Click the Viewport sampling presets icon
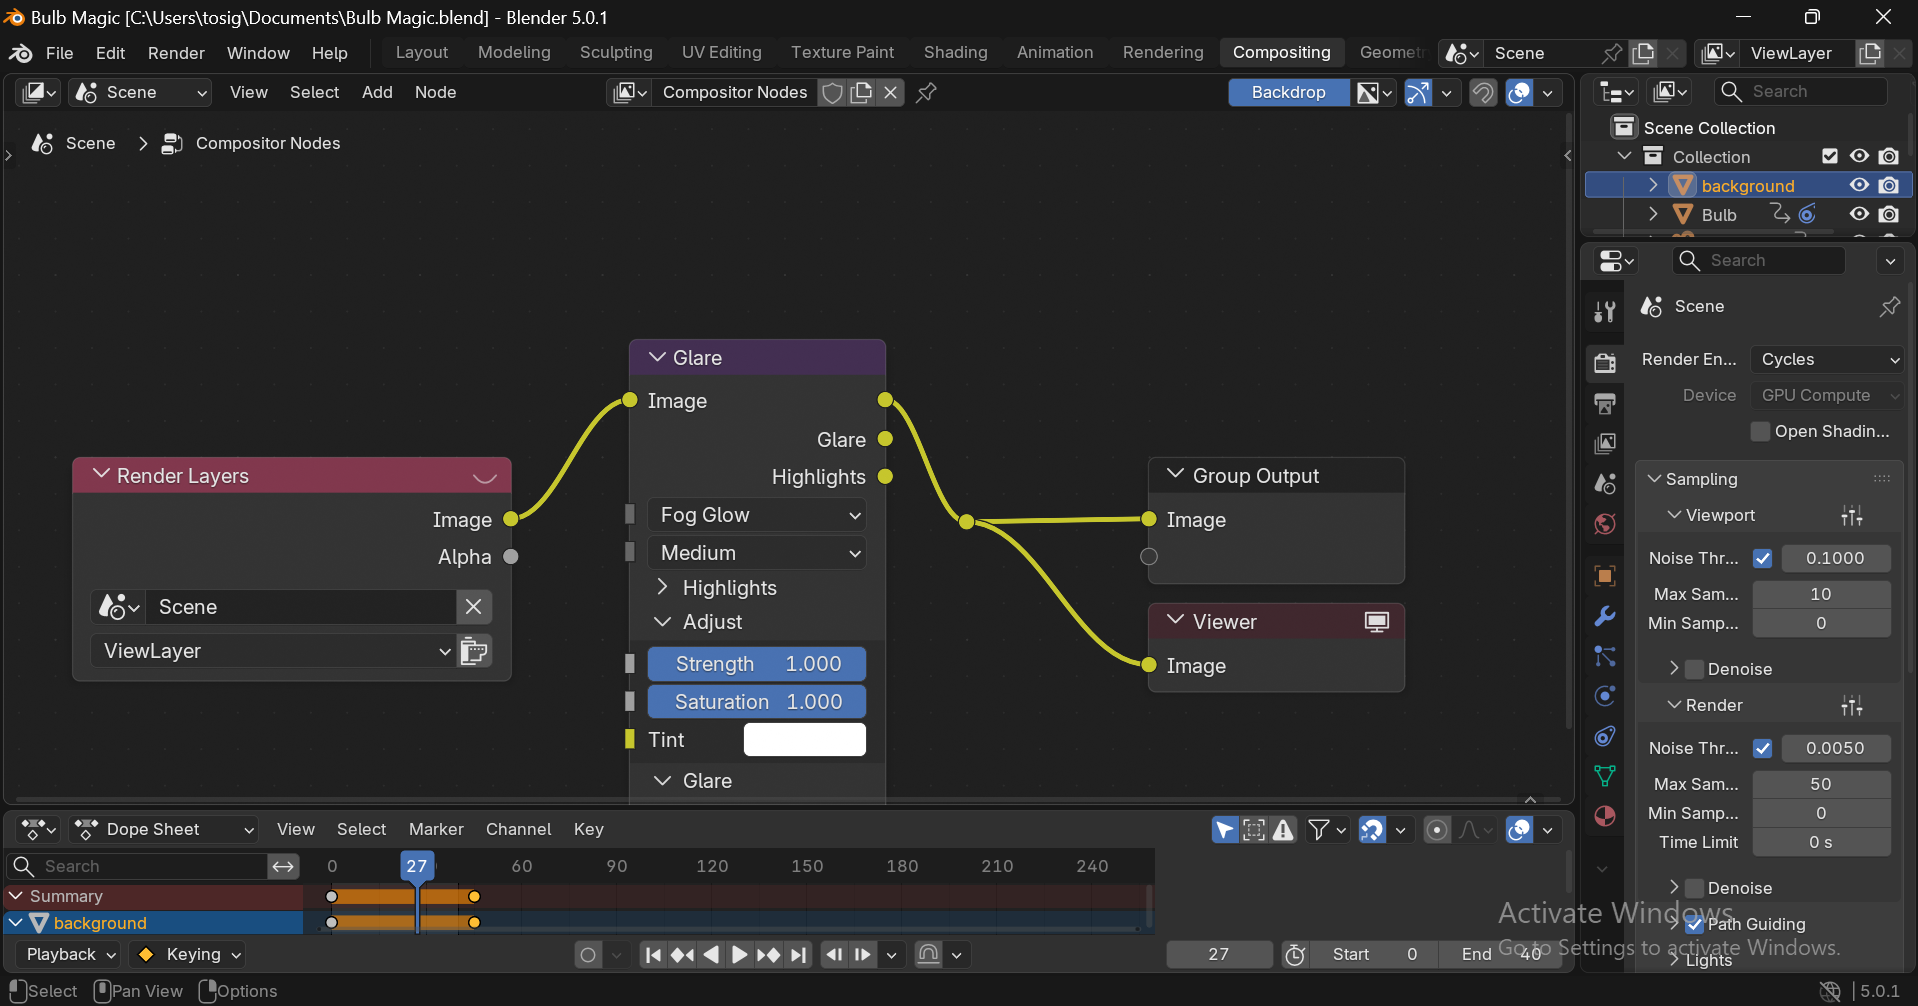Image resolution: width=1918 pixels, height=1006 pixels. coord(1851,516)
